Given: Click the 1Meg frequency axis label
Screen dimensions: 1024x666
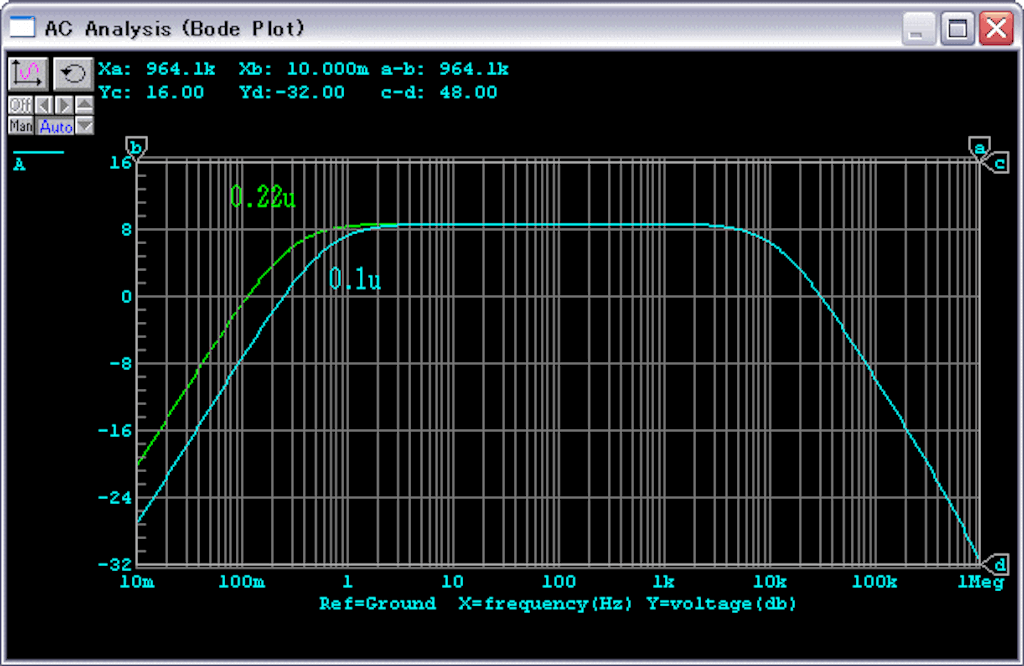Looking at the screenshot, I should point(980,582).
